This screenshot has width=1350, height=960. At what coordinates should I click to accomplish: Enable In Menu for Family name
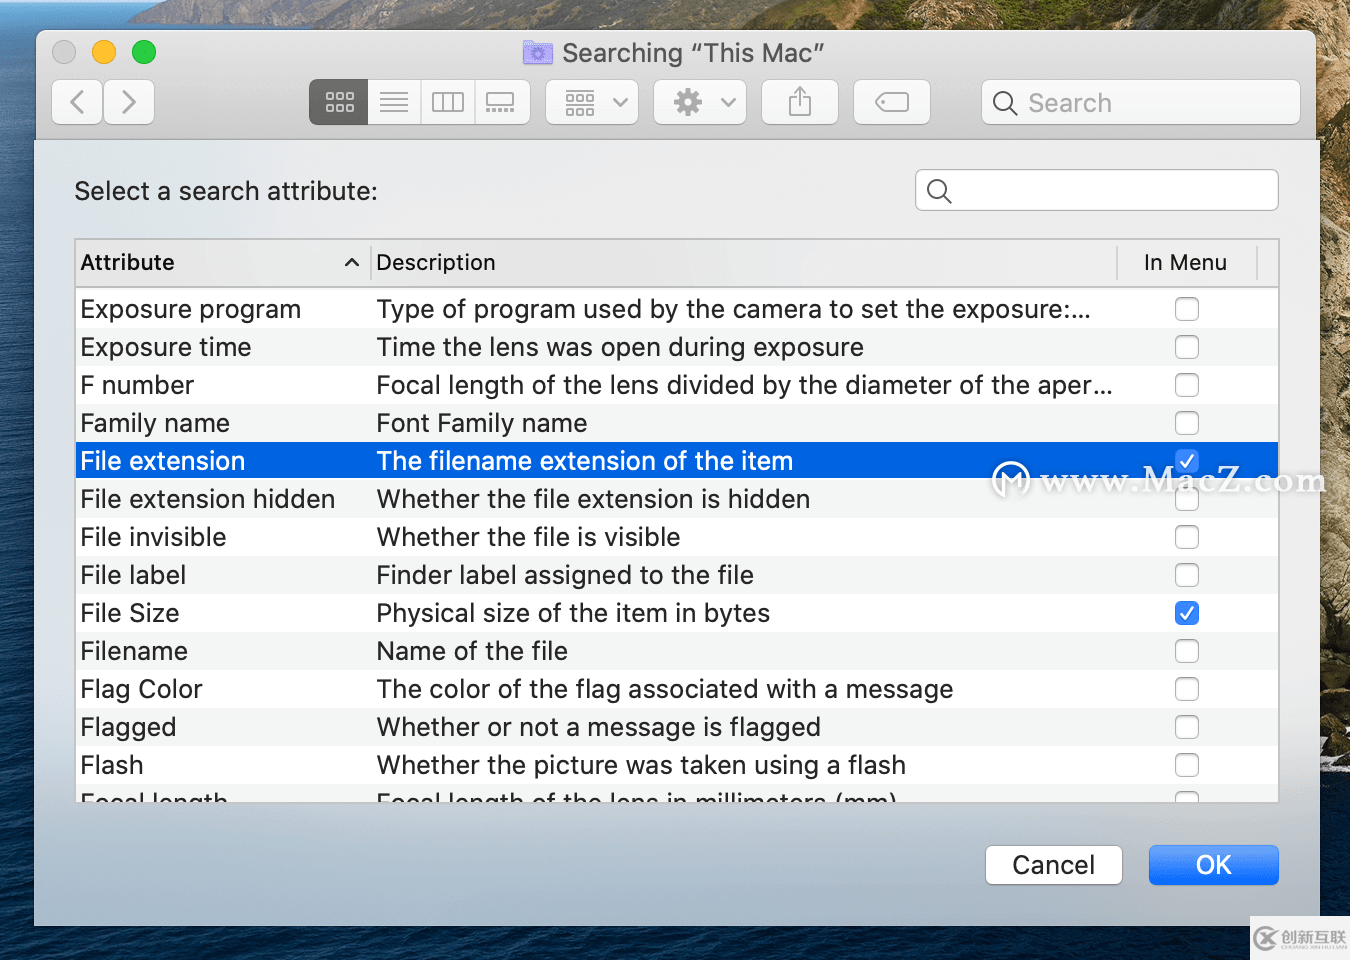1187,422
